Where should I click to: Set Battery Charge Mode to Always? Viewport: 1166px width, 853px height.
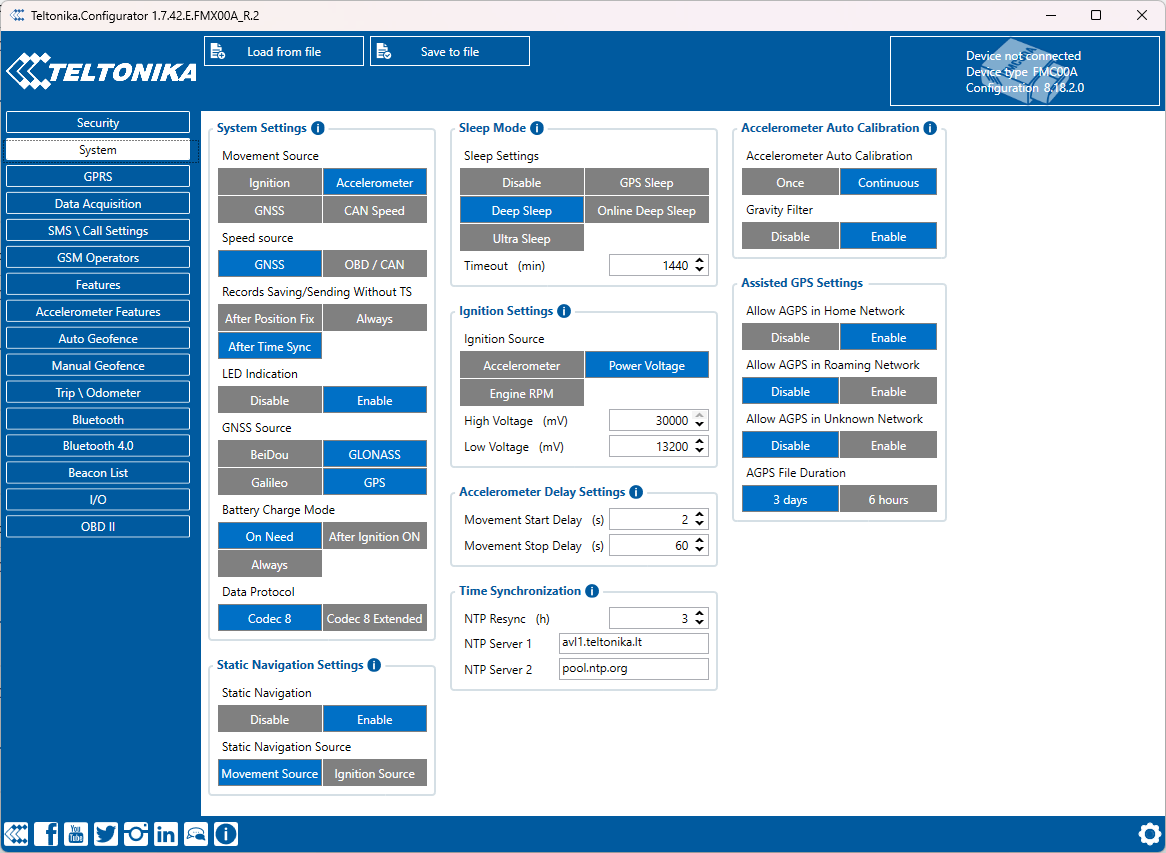tap(269, 564)
